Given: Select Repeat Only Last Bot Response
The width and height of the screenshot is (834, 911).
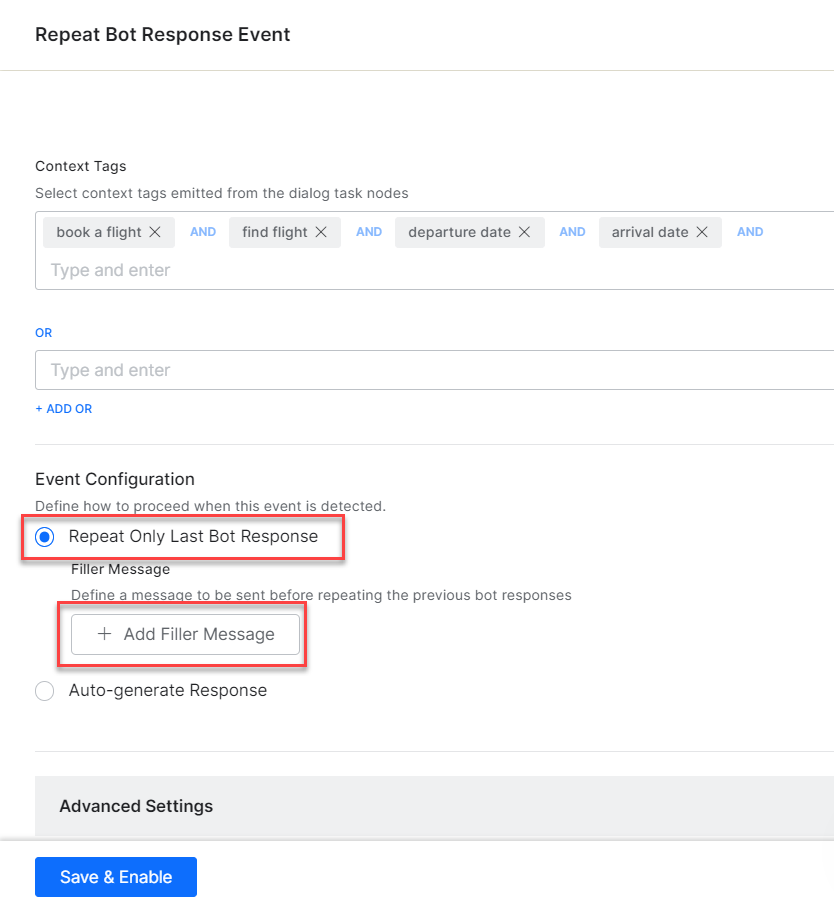Looking at the screenshot, I should (44, 537).
